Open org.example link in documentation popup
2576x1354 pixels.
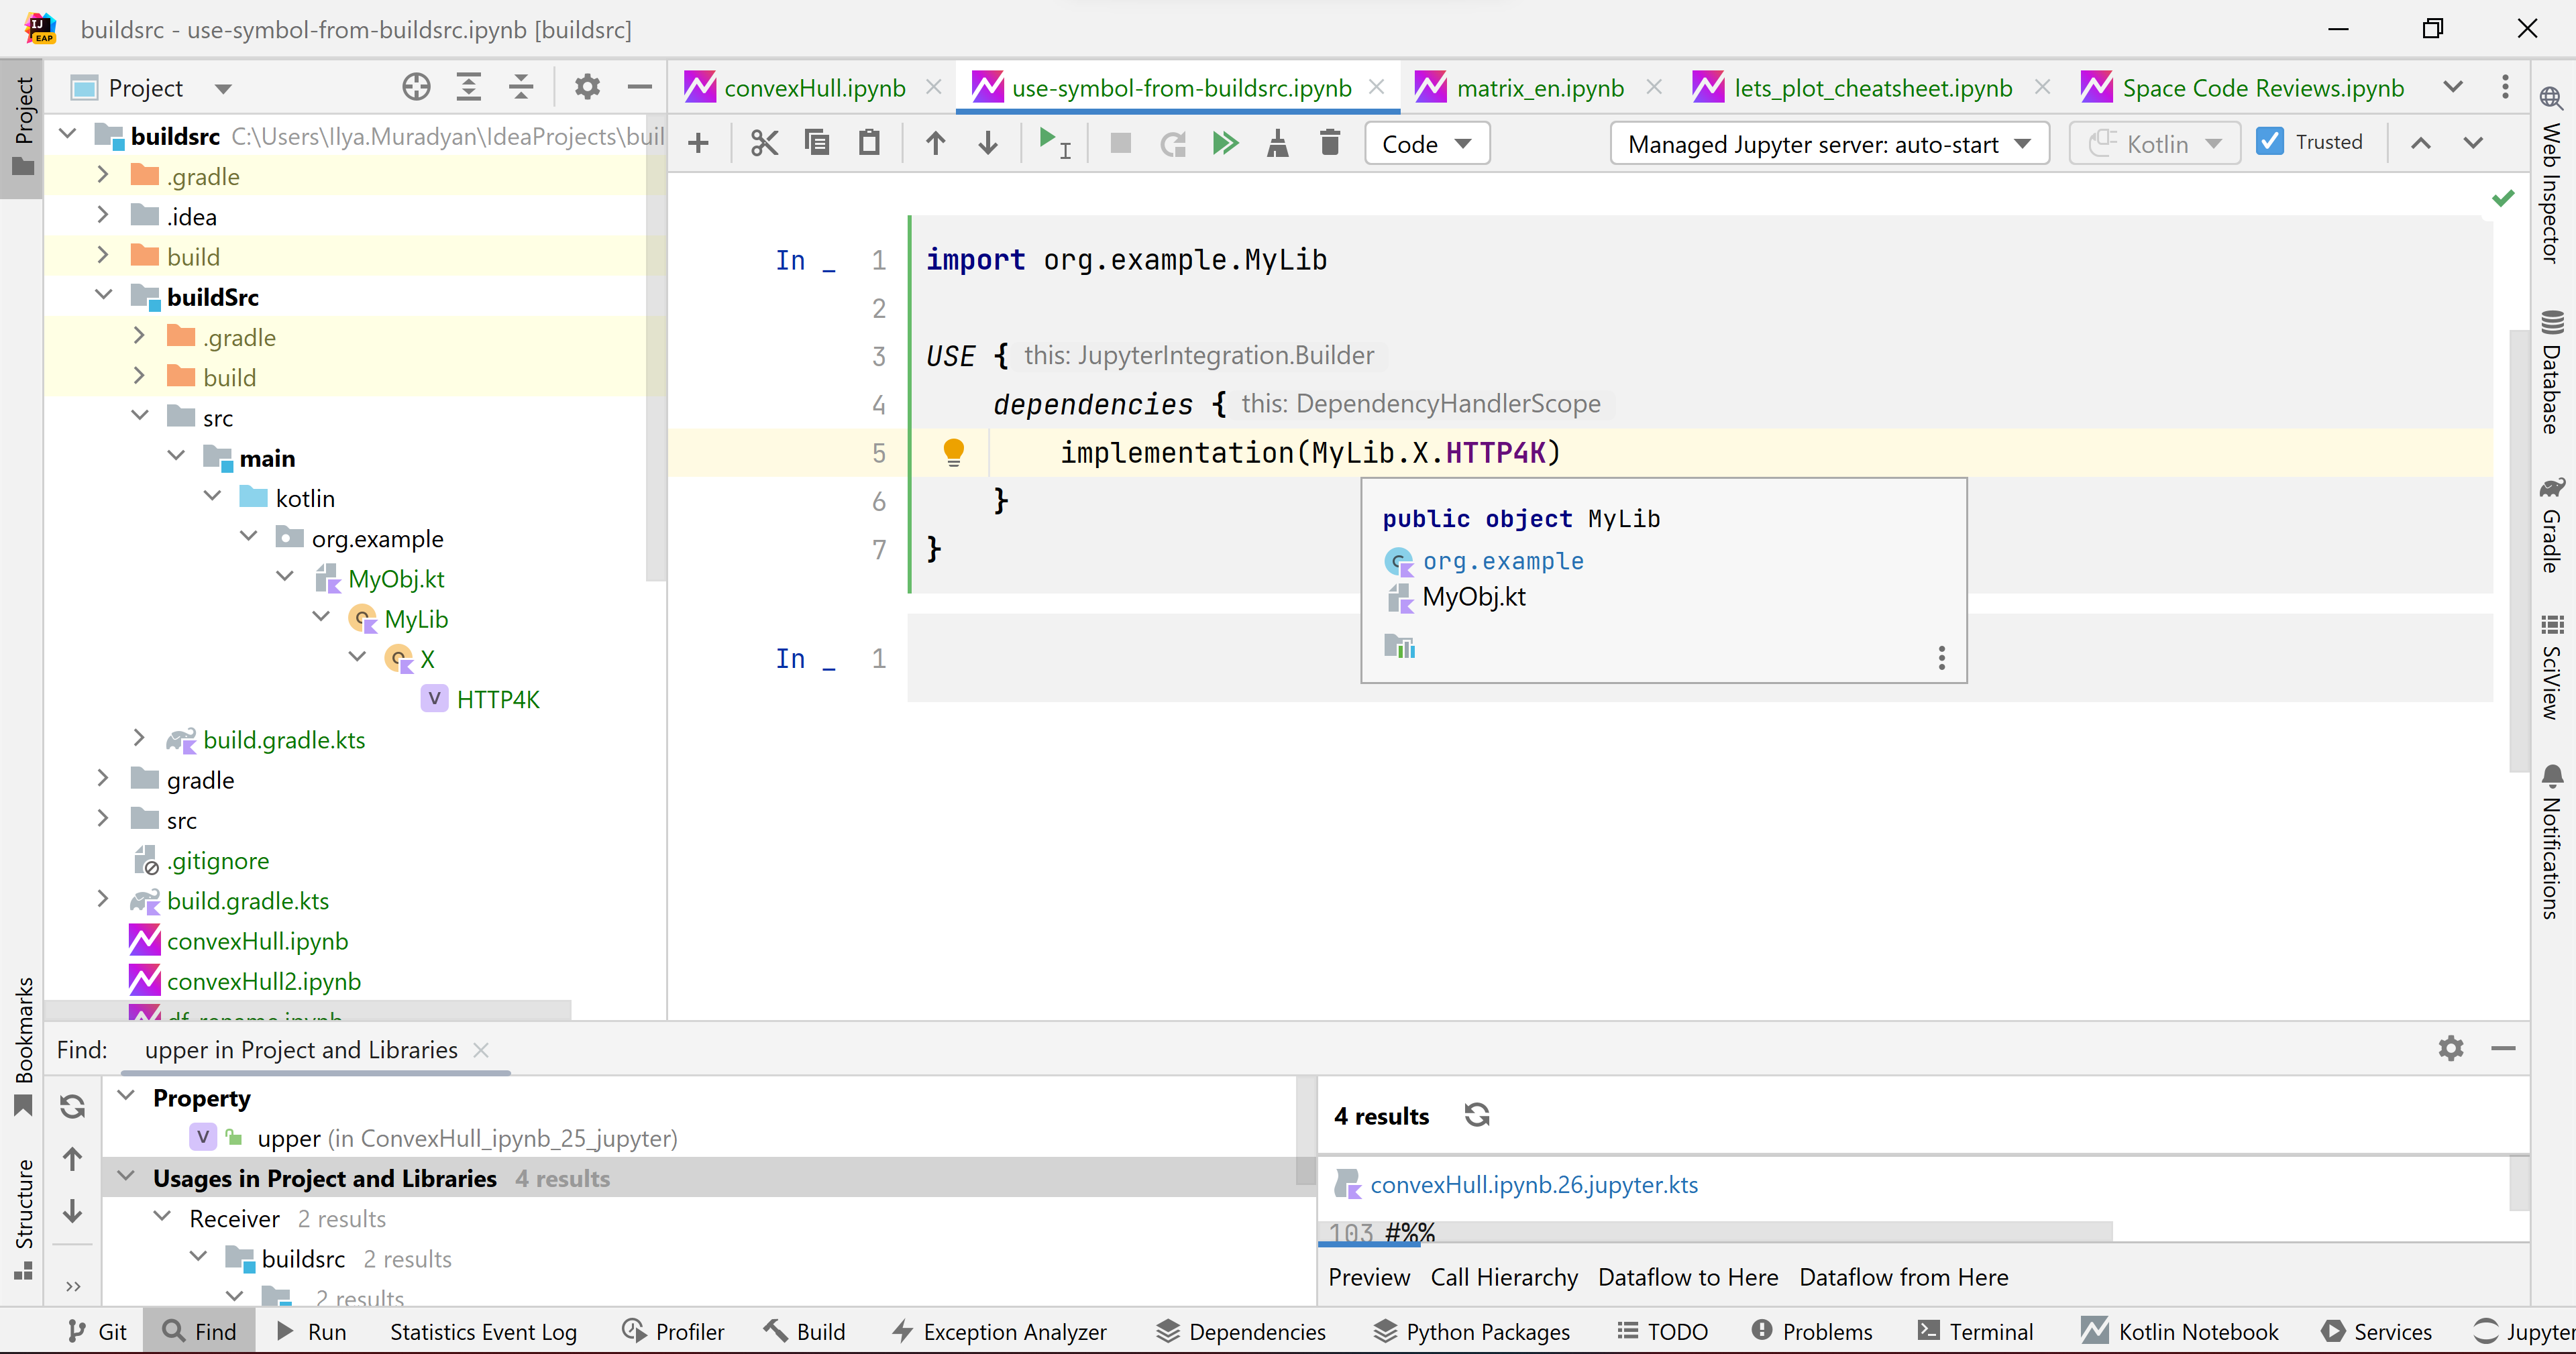(x=1503, y=561)
